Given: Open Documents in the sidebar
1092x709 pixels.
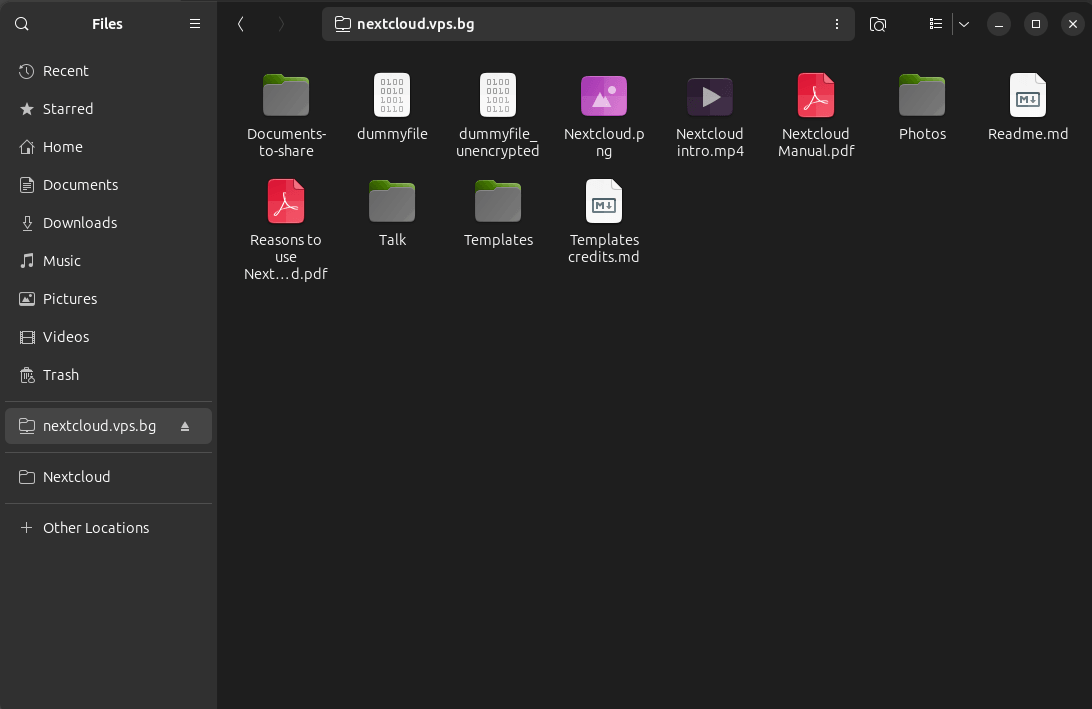Looking at the screenshot, I should tap(108, 185).
